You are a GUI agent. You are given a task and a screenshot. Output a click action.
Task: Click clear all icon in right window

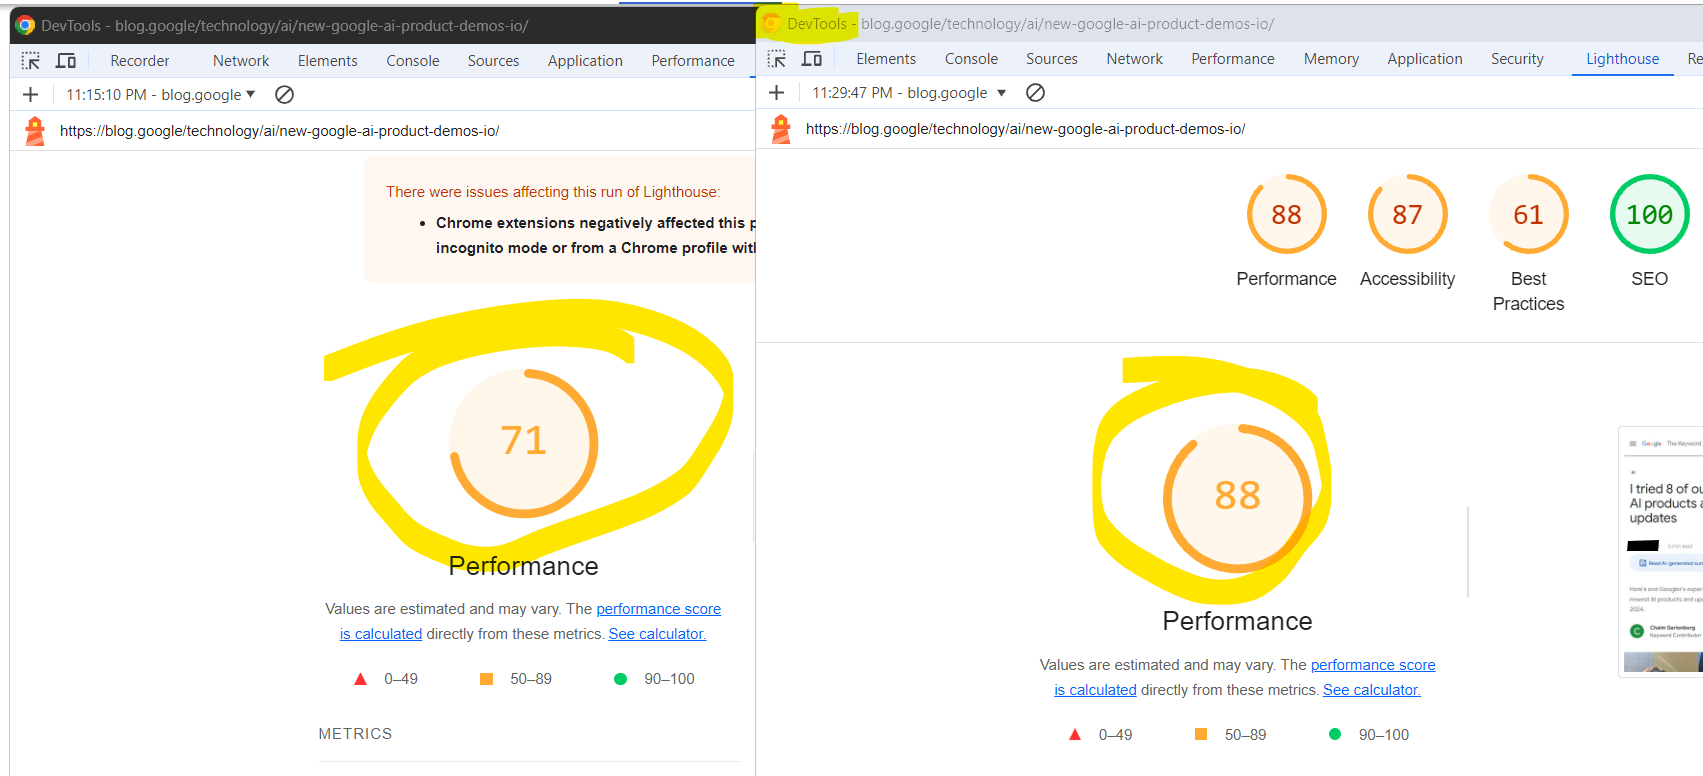pyautogui.click(x=1036, y=92)
